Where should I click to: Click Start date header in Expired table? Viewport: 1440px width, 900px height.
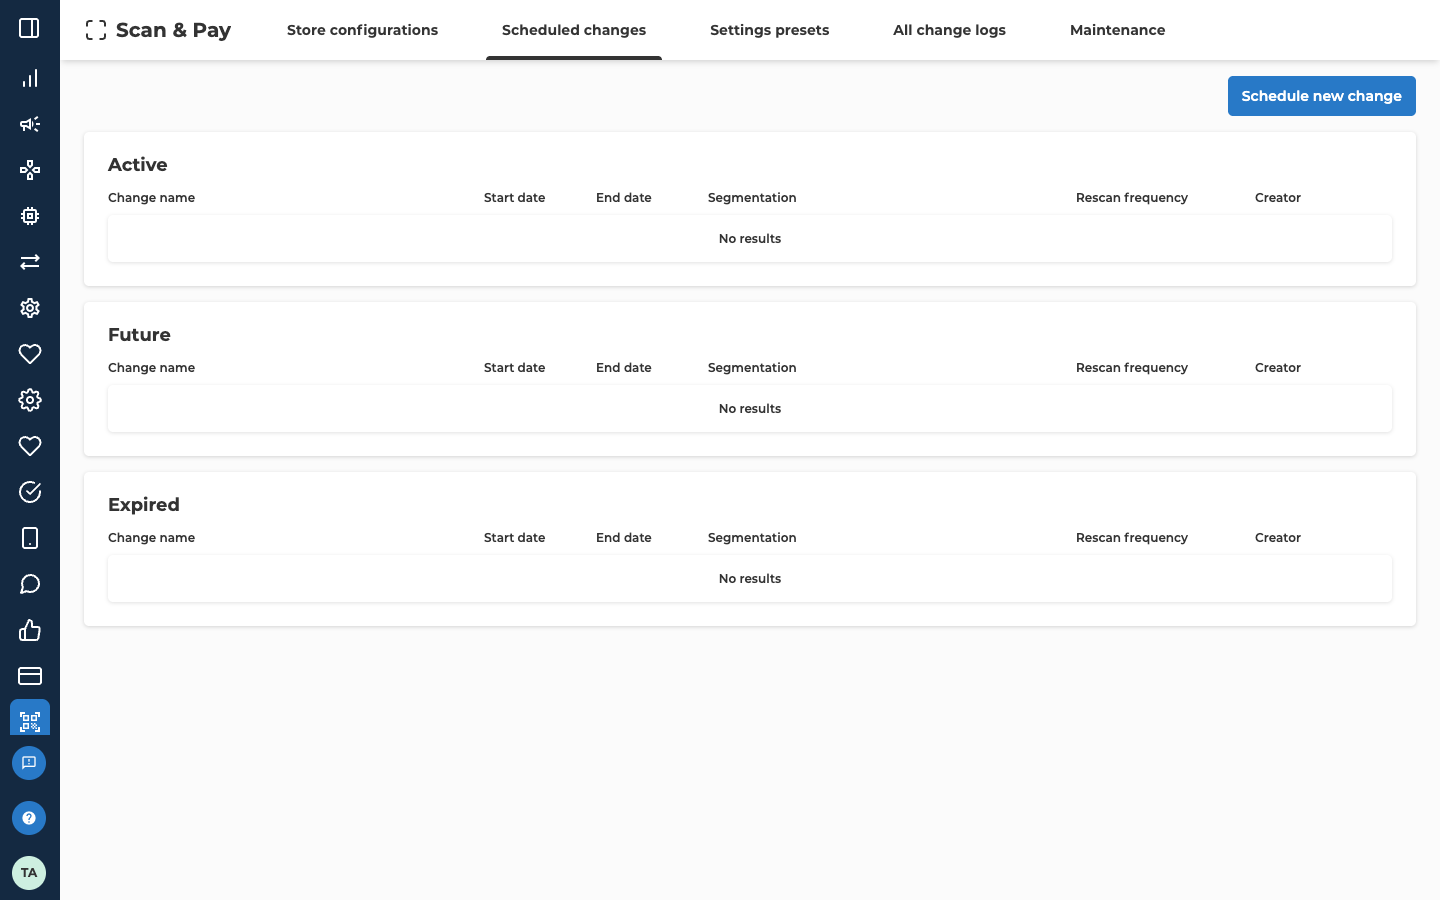[515, 538]
